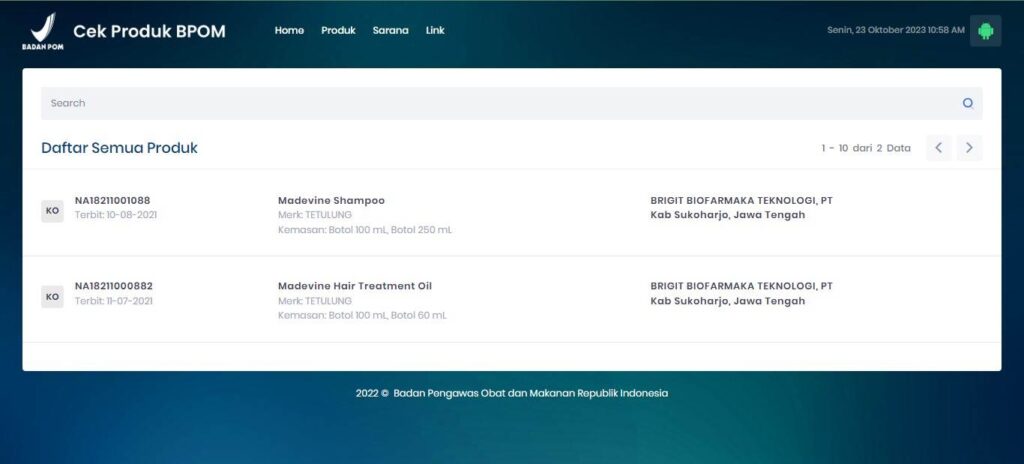This screenshot has width=1024, height=464.
Task: Go to next page arrow
Action: pyautogui.click(x=969, y=148)
